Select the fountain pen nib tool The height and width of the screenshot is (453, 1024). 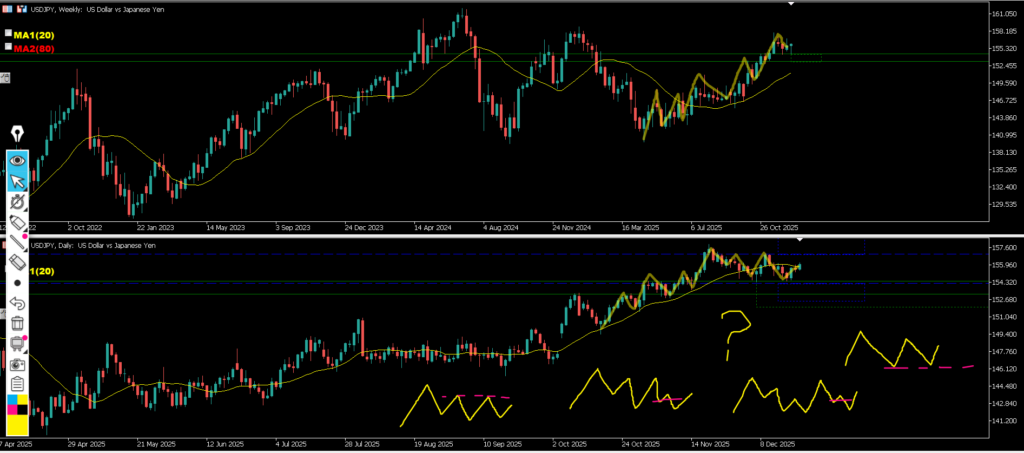pos(17,135)
